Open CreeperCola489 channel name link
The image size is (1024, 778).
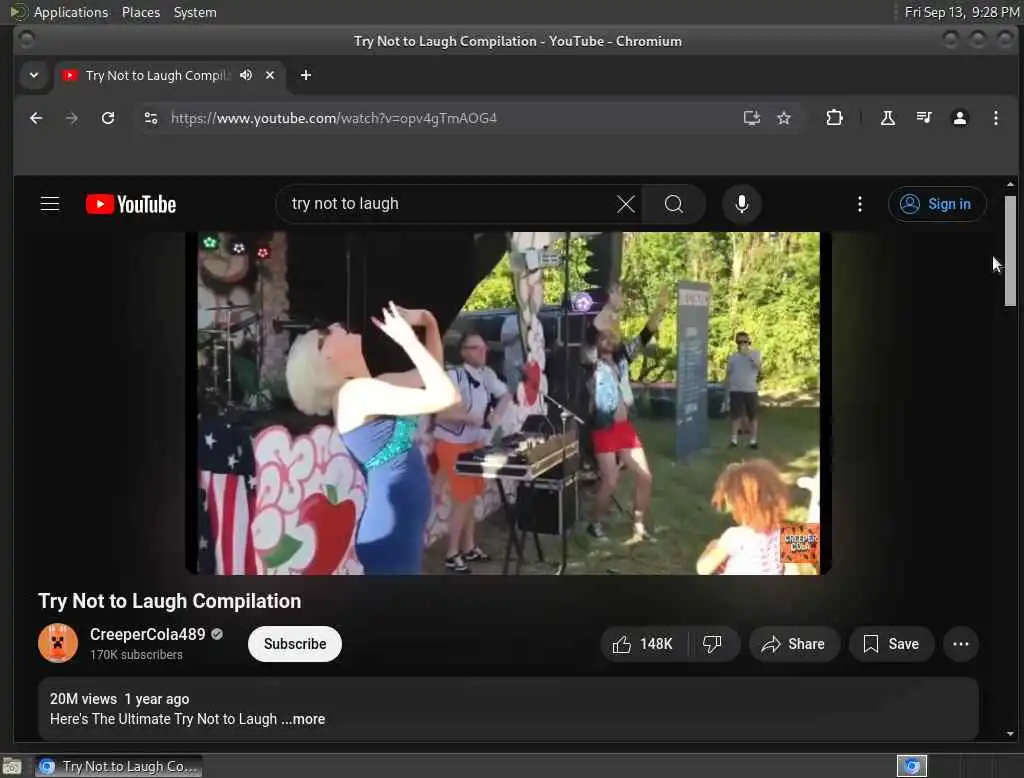[x=148, y=634]
